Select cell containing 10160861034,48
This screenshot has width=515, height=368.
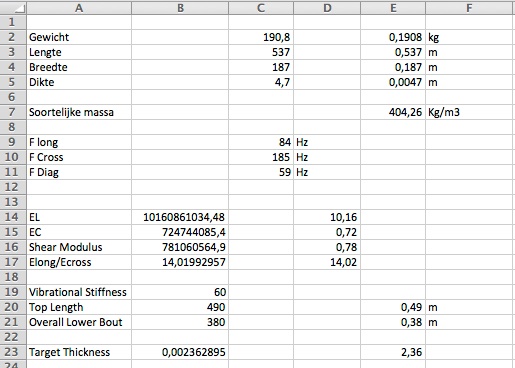click(x=180, y=217)
